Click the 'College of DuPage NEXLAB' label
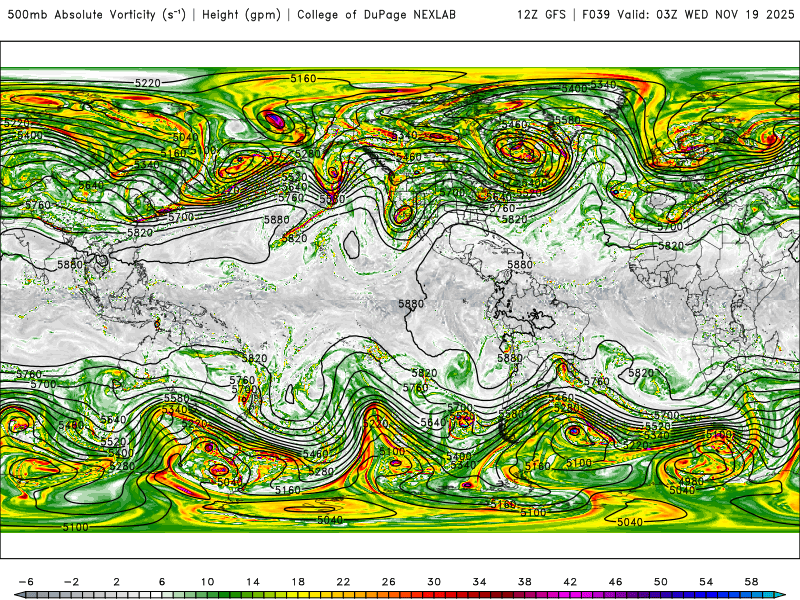This screenshot has width=800, height=600. [x=377, y=15]
